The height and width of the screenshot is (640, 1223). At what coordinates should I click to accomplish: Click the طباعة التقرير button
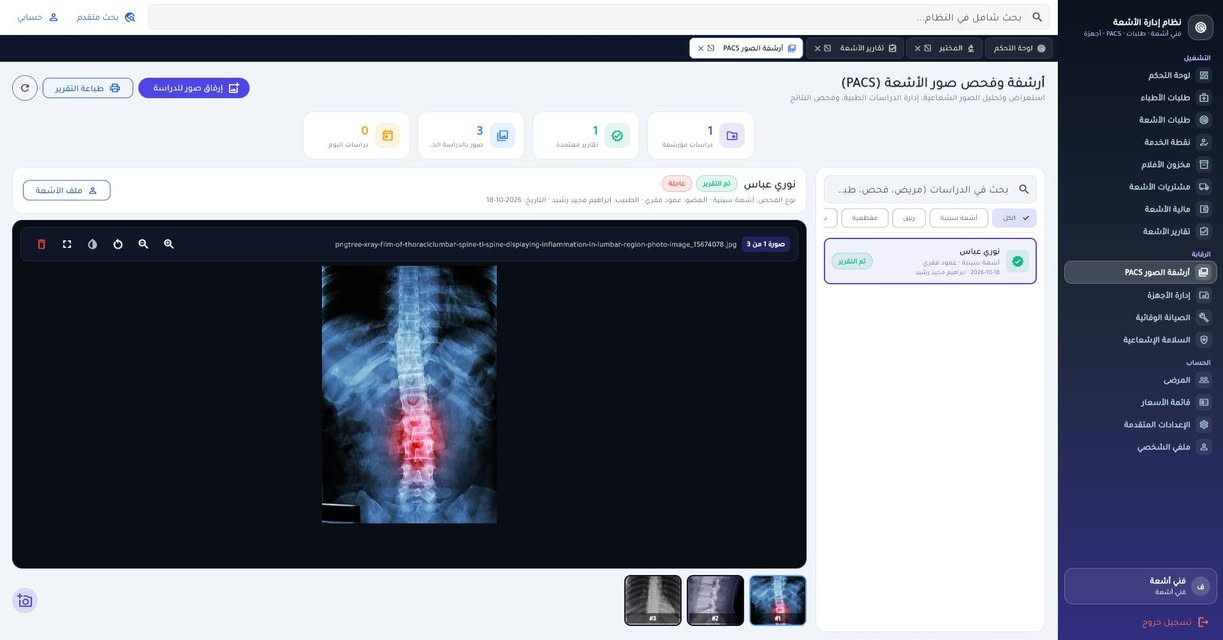pos(88,88)
